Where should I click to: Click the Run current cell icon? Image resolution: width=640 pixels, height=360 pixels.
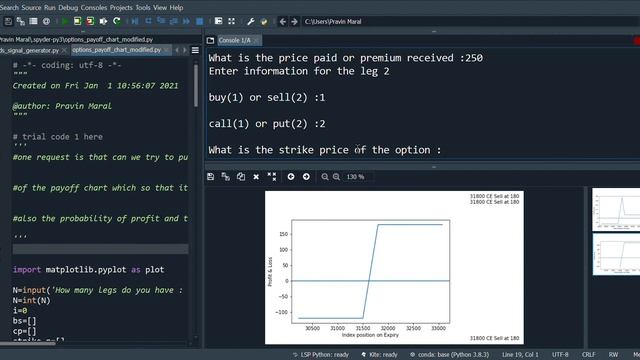pos(77,21)
